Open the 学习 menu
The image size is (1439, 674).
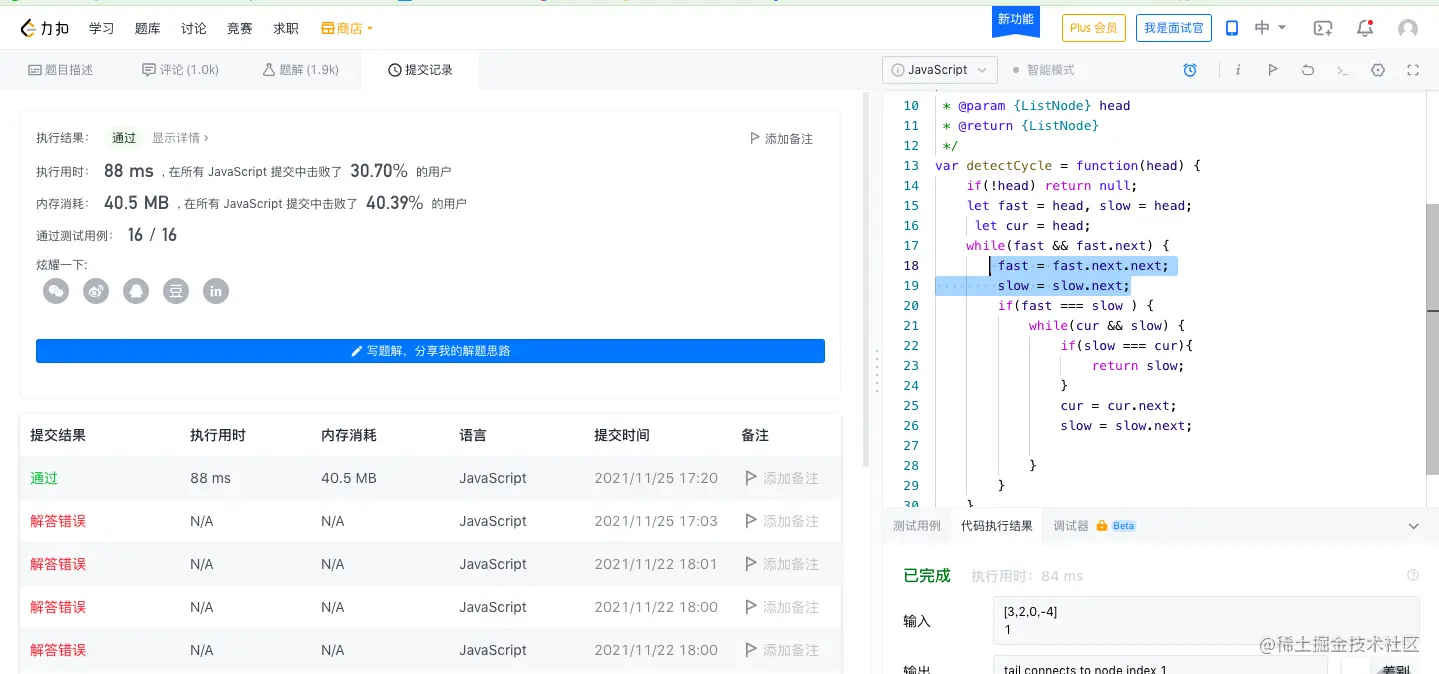102,29
